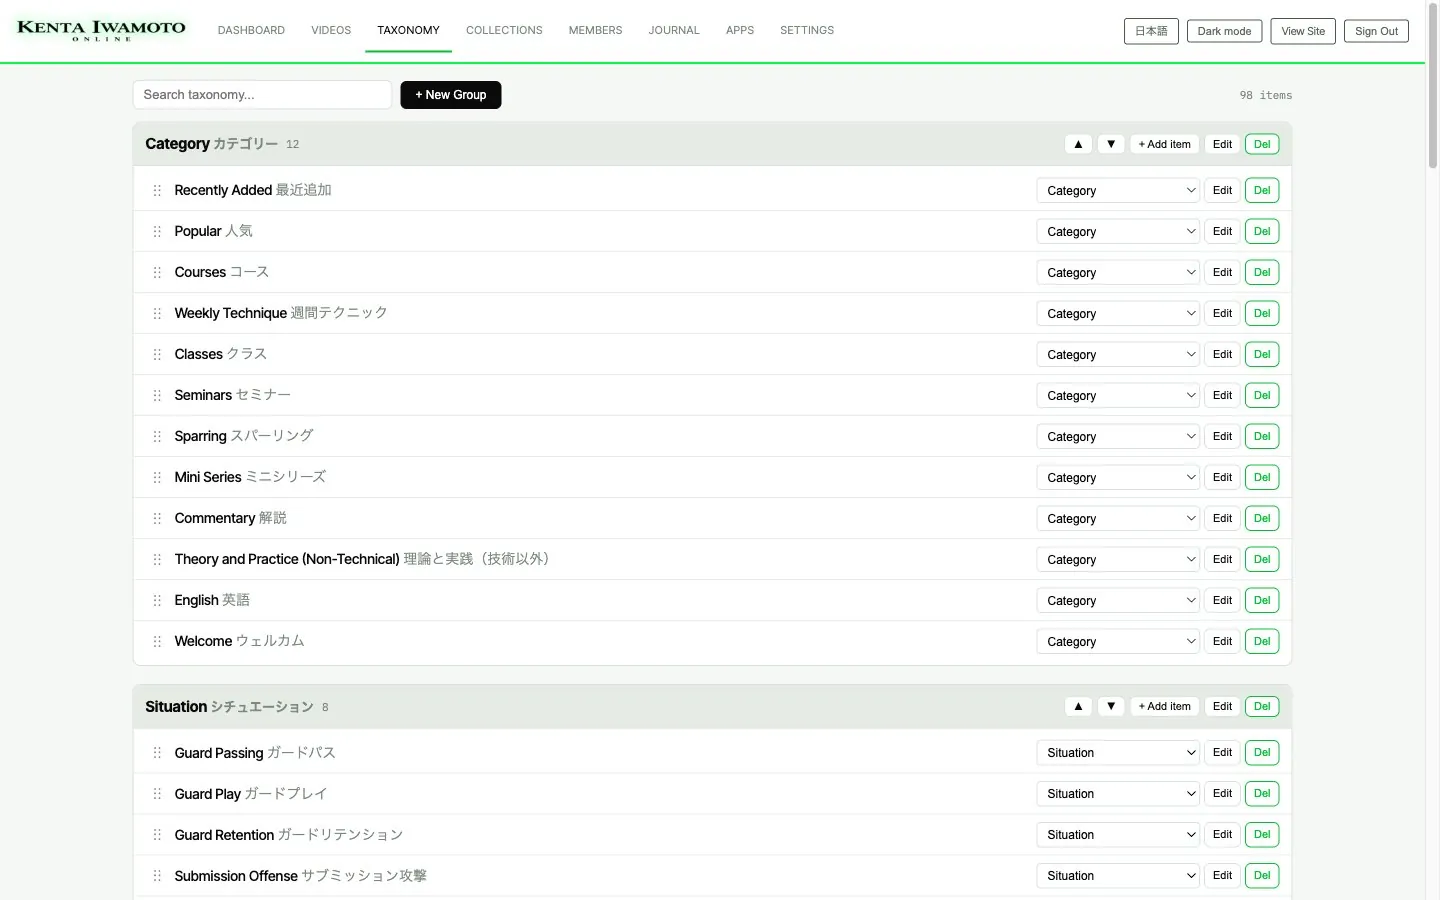Open the Settings tab
The width and height of the screenshot is (1440, 900).
tap(807, 30)
